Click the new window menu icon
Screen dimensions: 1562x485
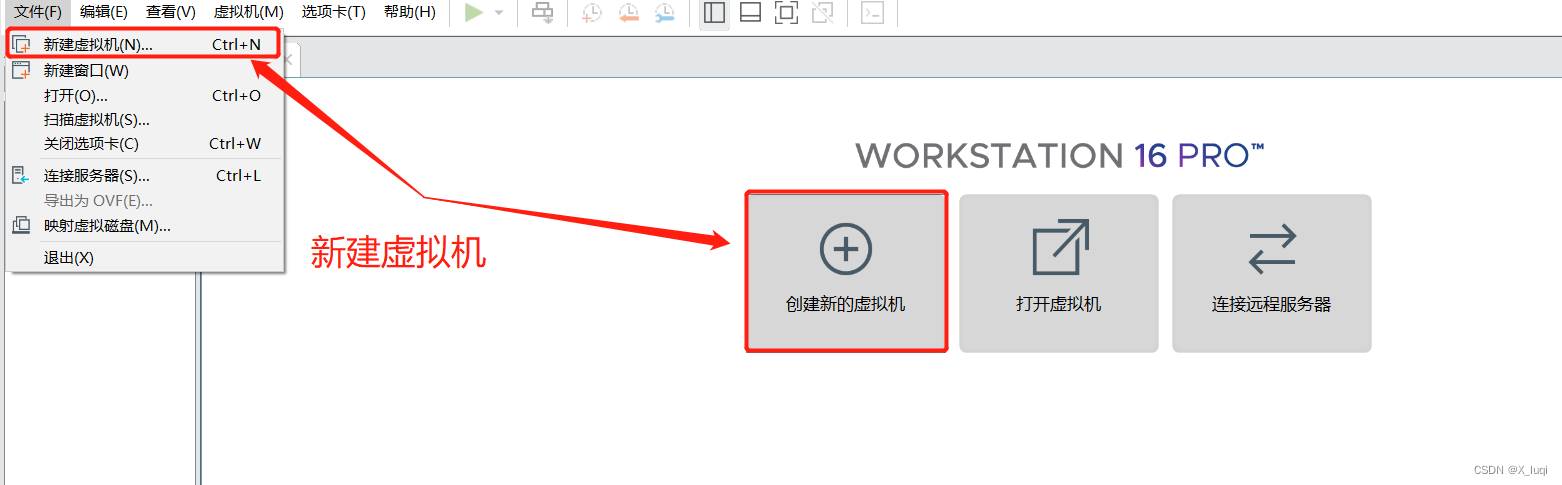pyautogui.click(x=21, y=70)
